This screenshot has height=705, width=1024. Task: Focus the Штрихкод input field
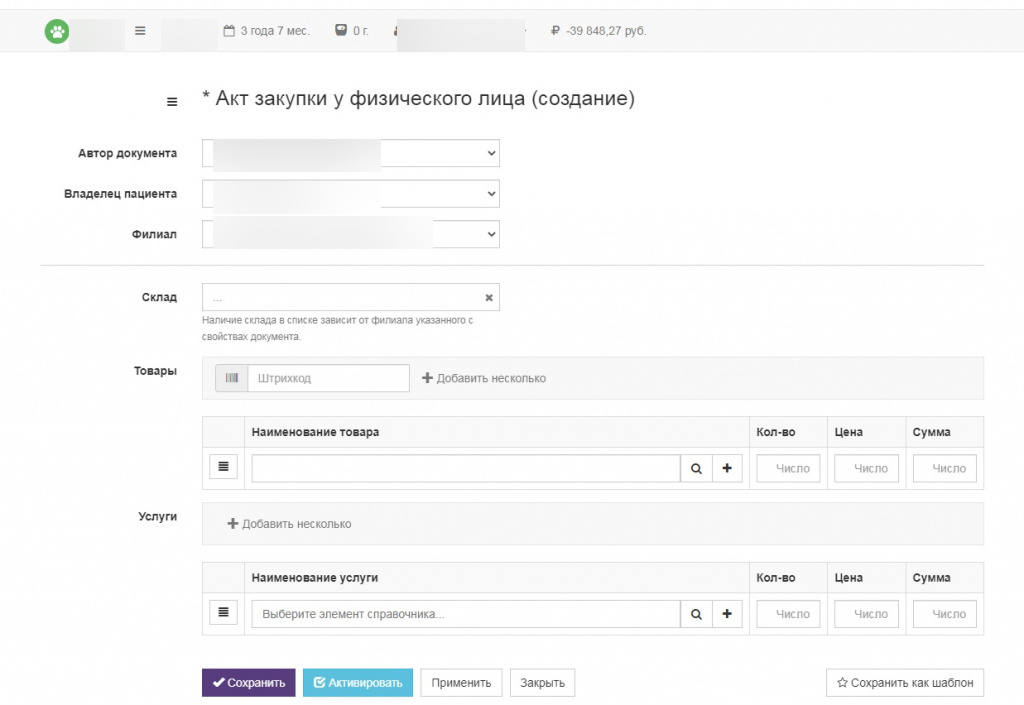pos(328,378)
